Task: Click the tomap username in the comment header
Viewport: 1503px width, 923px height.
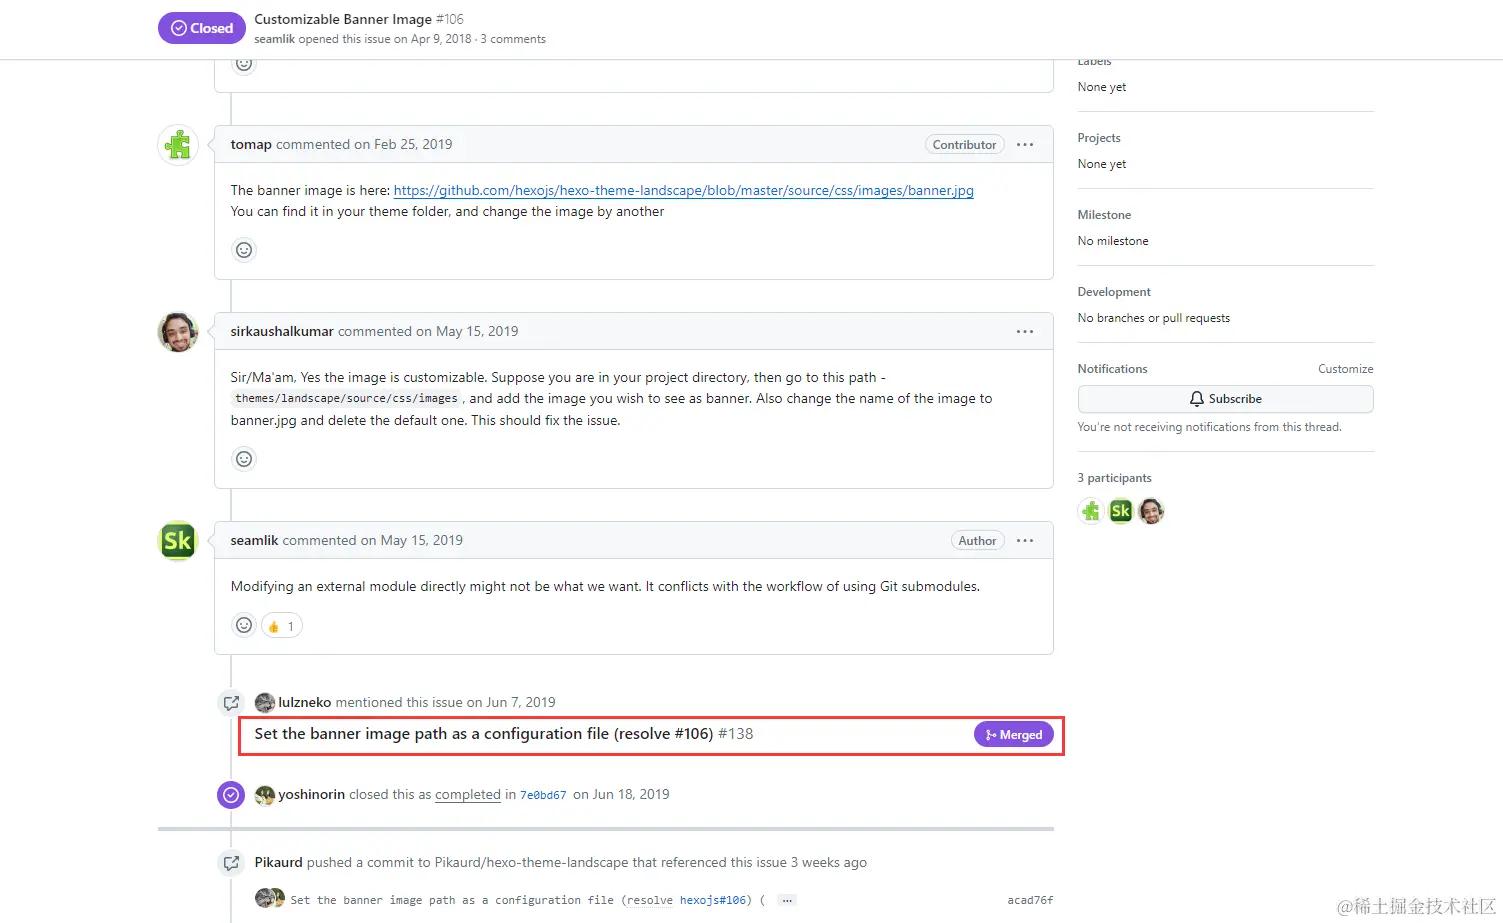Action: 251,145
